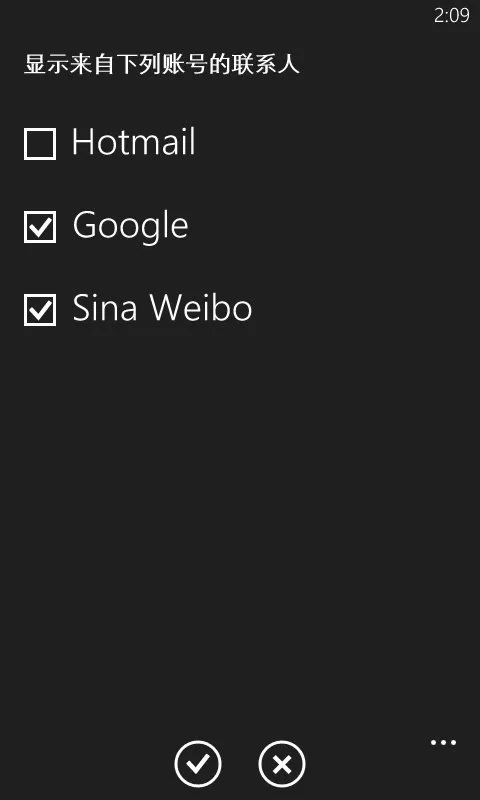This screenshot has height=800, width=480.
Task: Confirm selection with the circled checkmark icon
Action: 198,764
